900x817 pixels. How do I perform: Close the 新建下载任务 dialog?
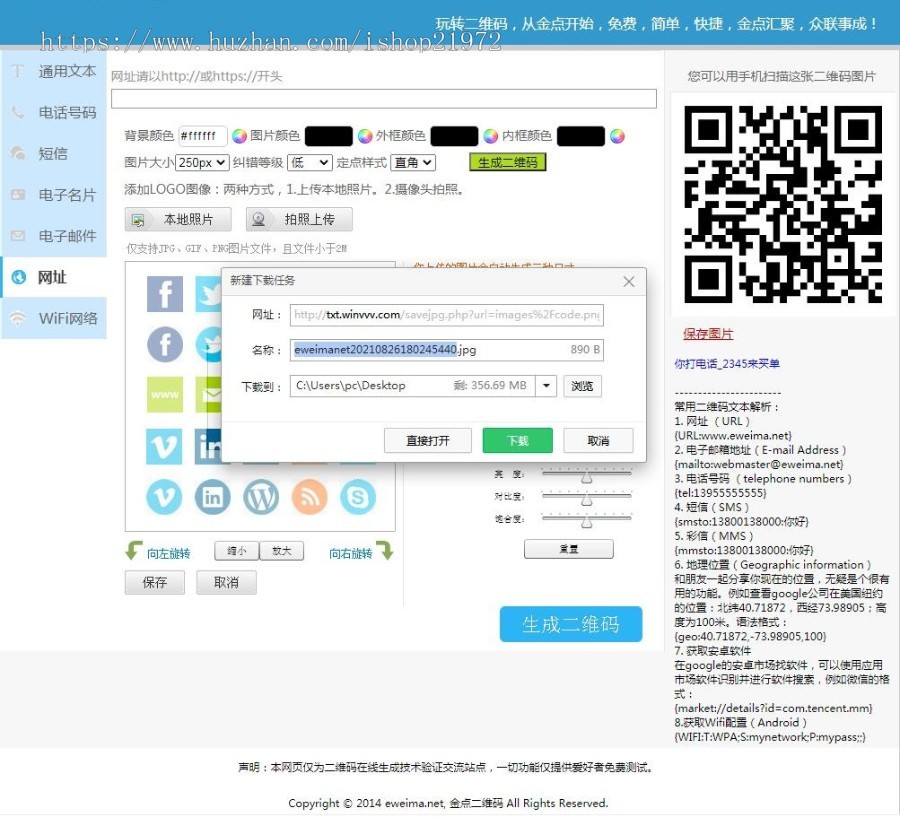click(x=629, y=281)
